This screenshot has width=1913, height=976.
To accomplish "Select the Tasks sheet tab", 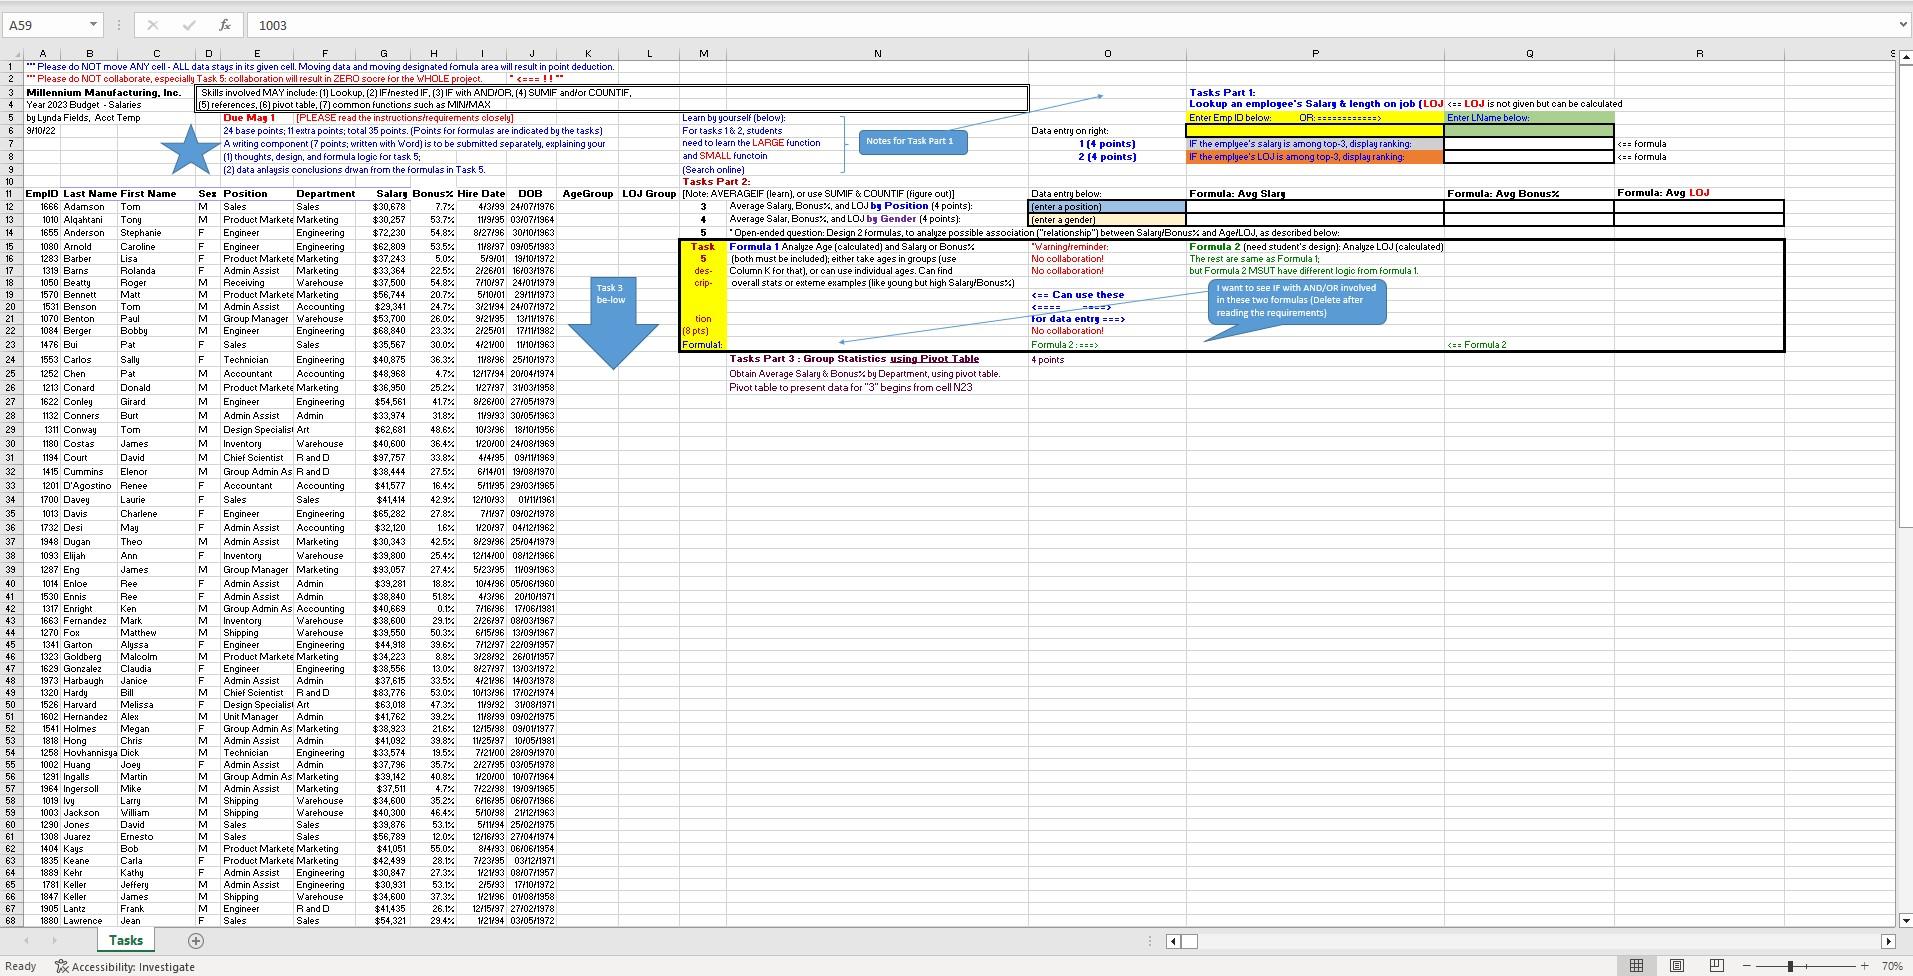I will (125, 941).
